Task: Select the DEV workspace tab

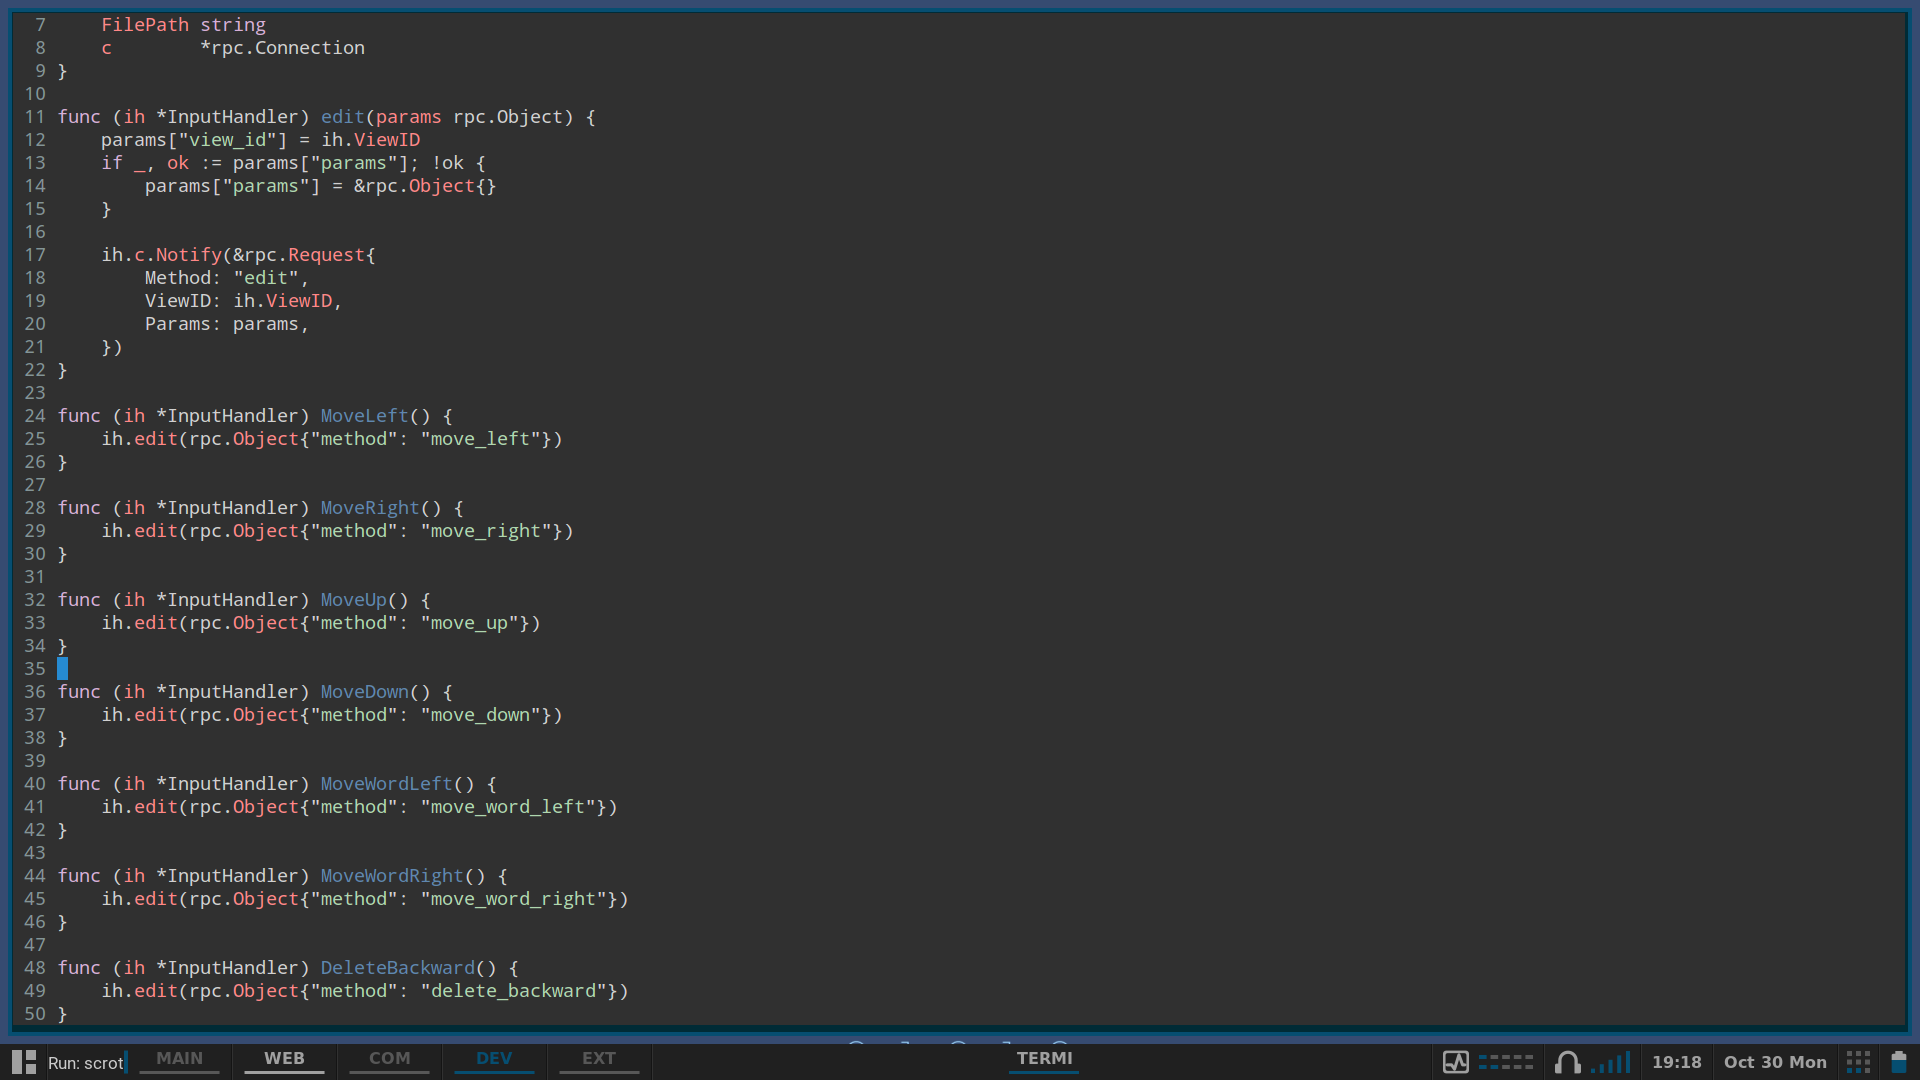Action: (x=494, y=1058)
